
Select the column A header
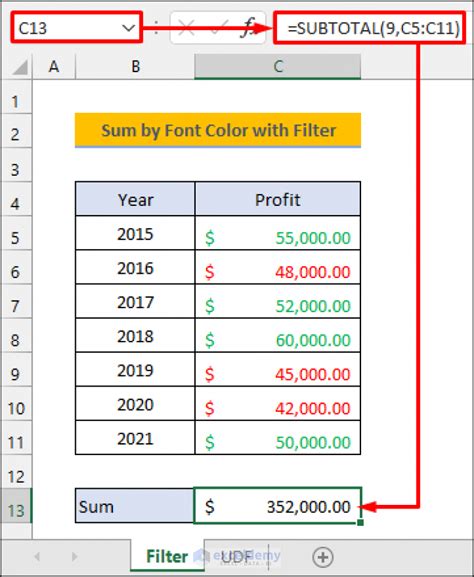[x=54, y=67]
